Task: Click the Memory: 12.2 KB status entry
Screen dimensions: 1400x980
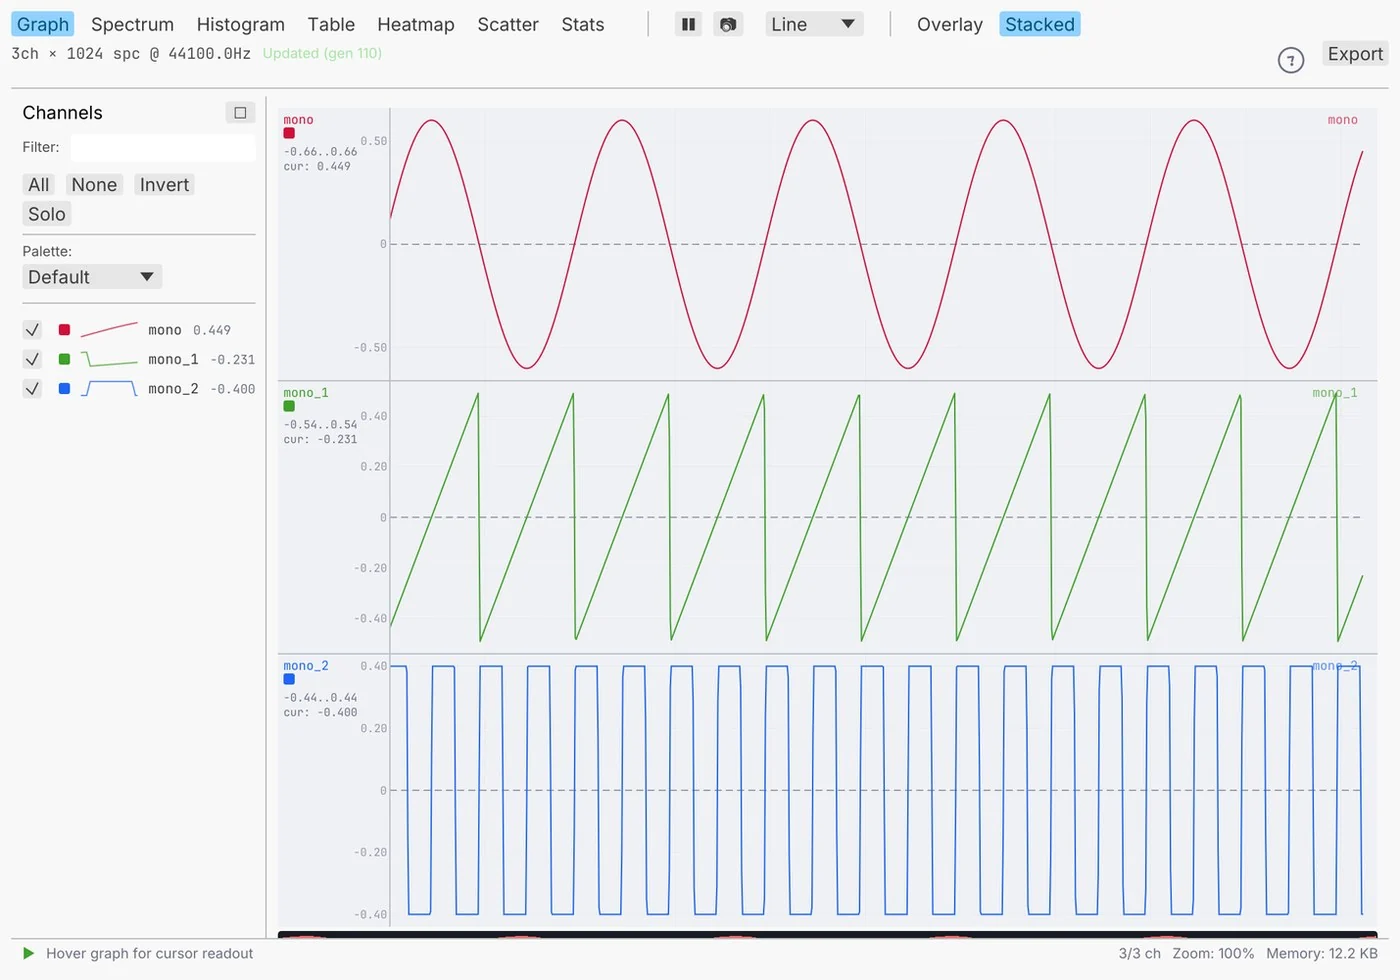Action: [1322, 953]
